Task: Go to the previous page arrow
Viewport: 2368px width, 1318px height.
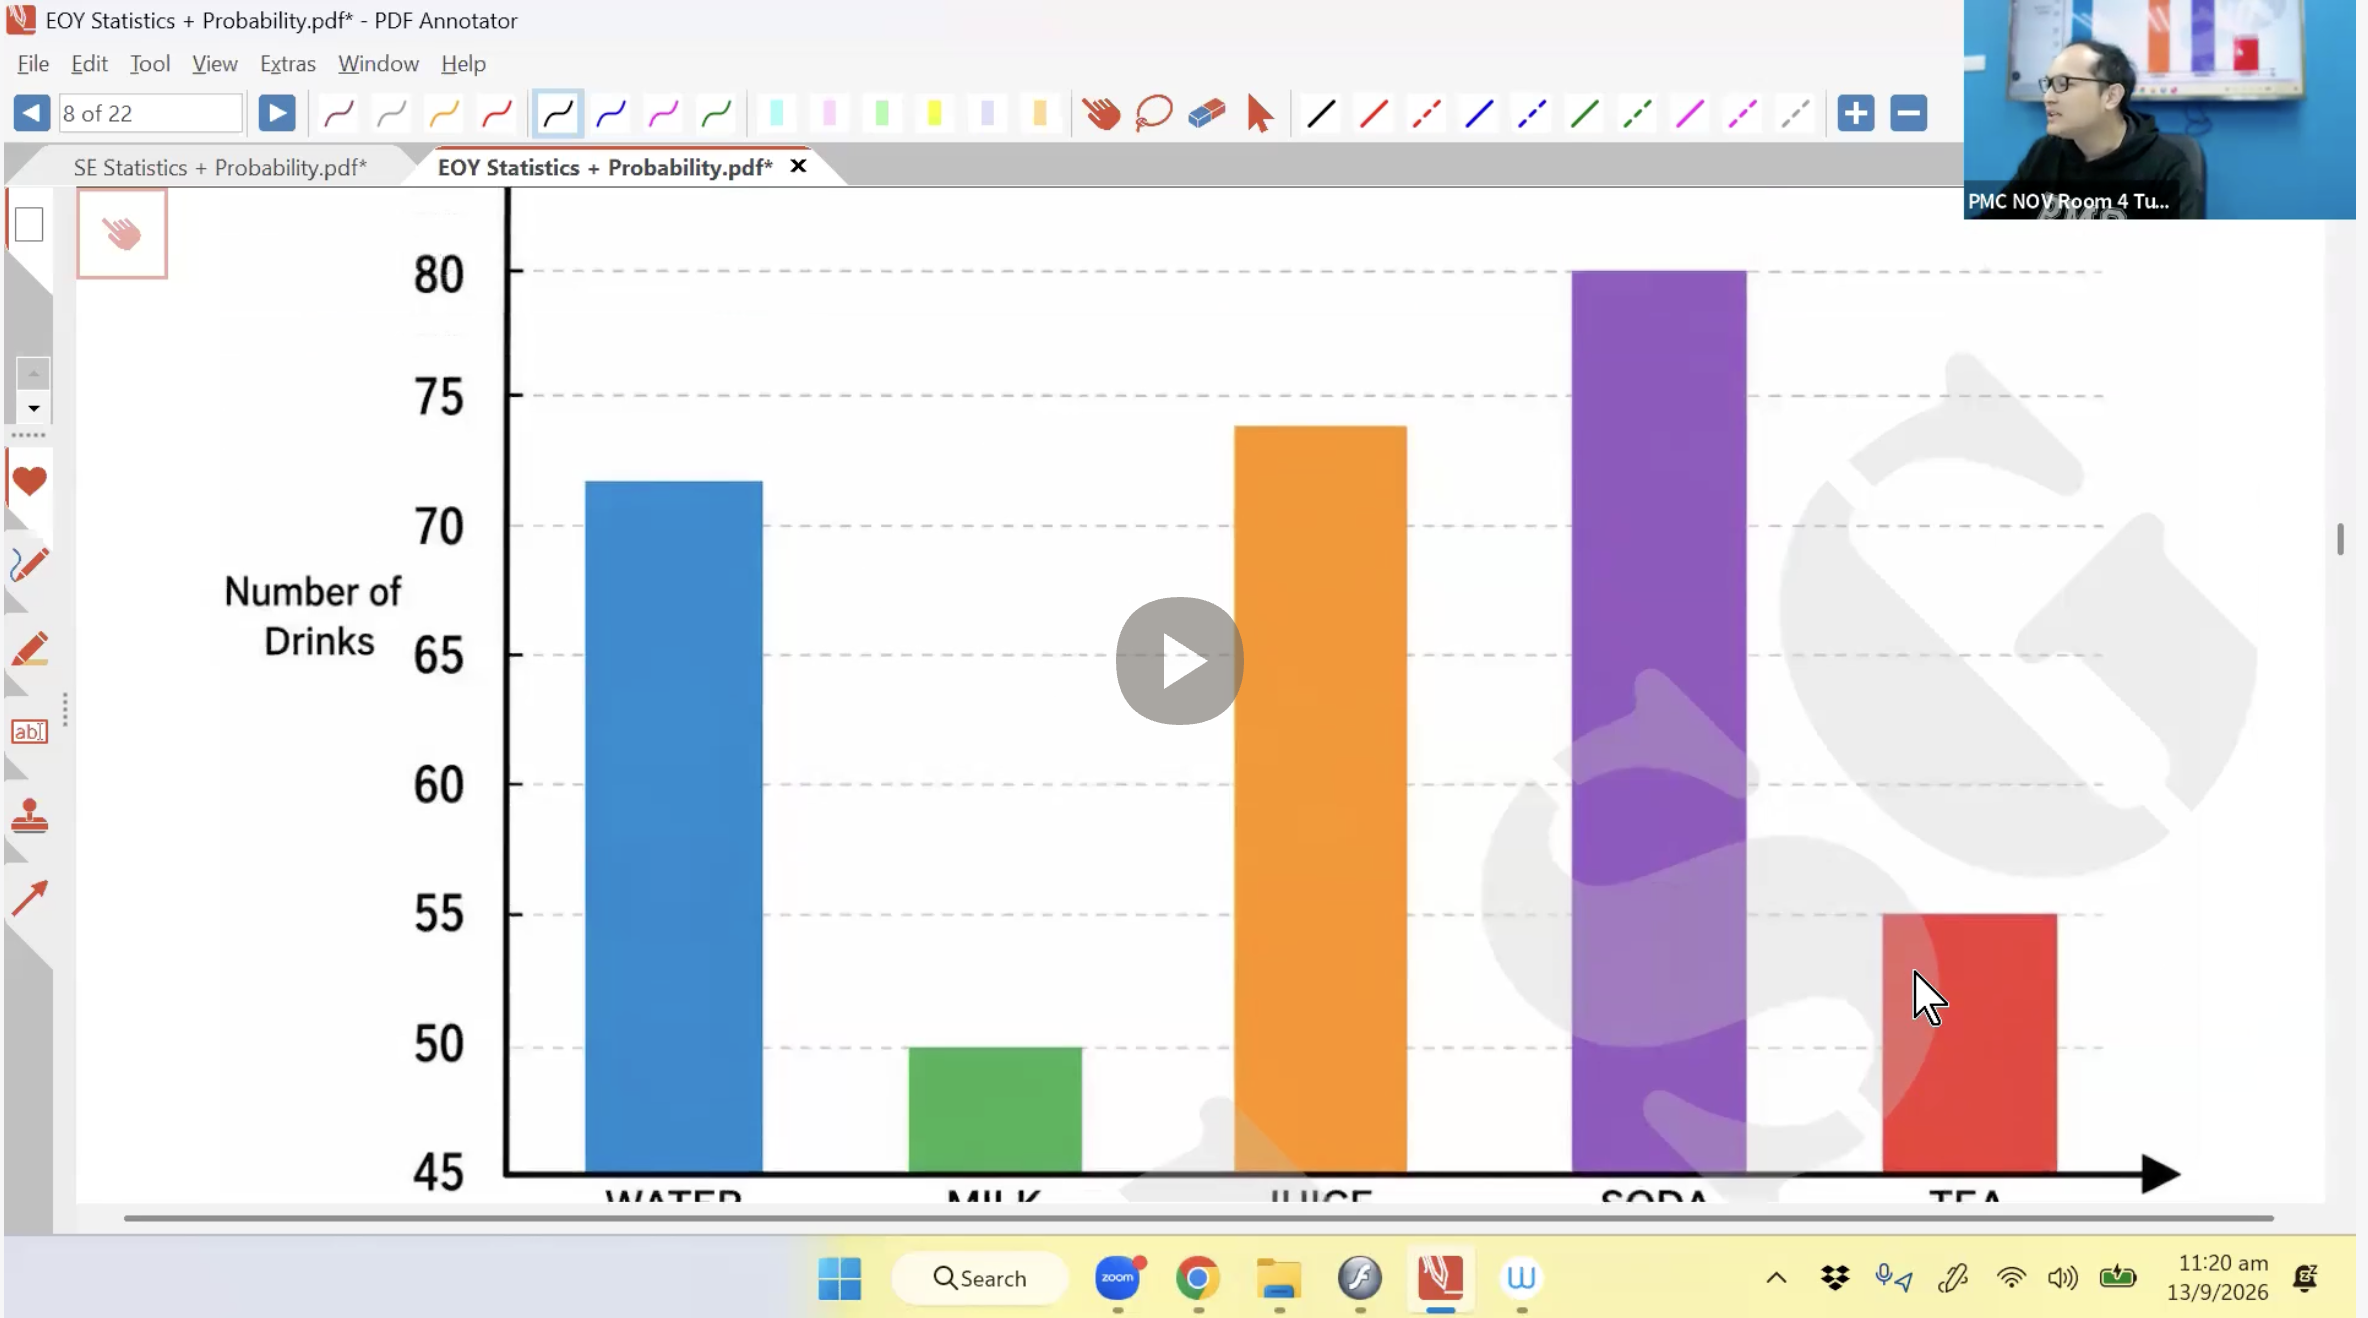Action: (x=31, y=113)
